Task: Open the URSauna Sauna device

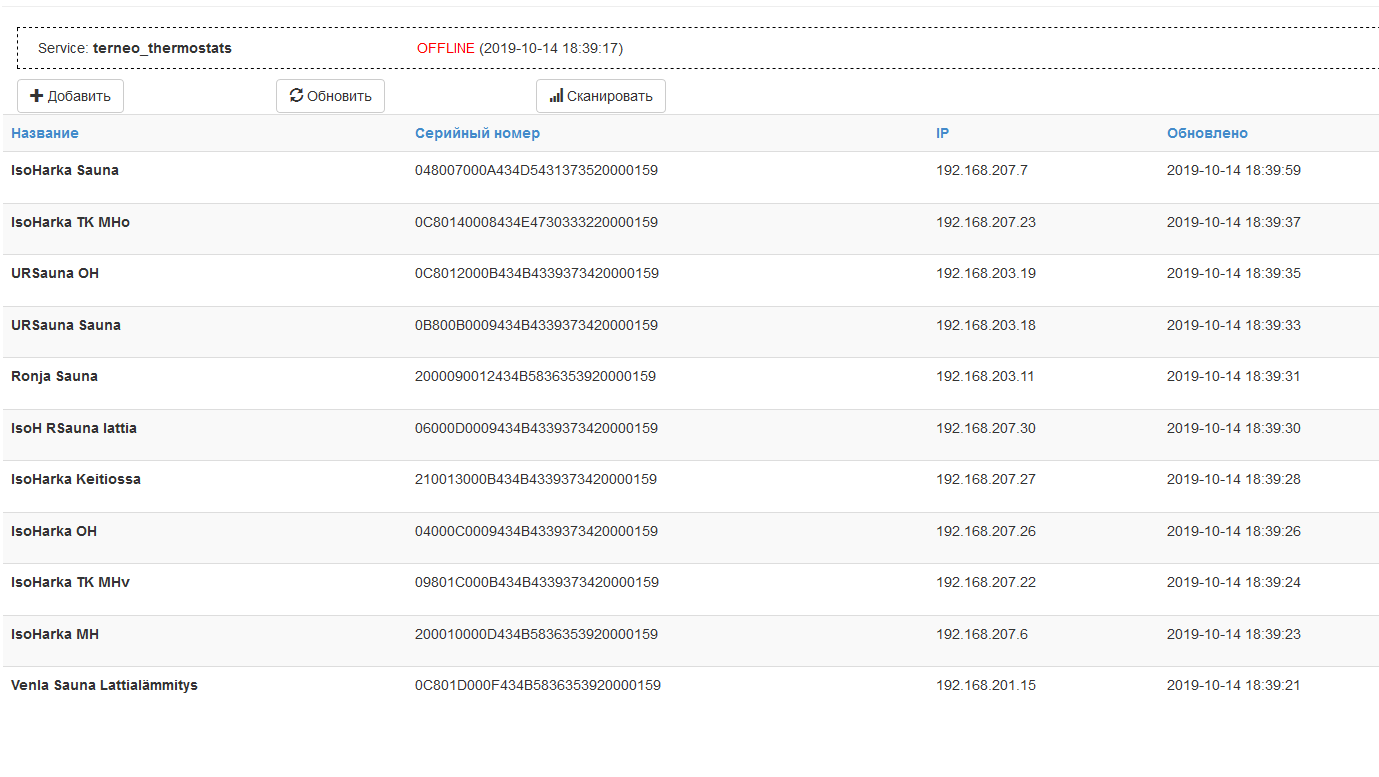Action: [x=66, y=325]
